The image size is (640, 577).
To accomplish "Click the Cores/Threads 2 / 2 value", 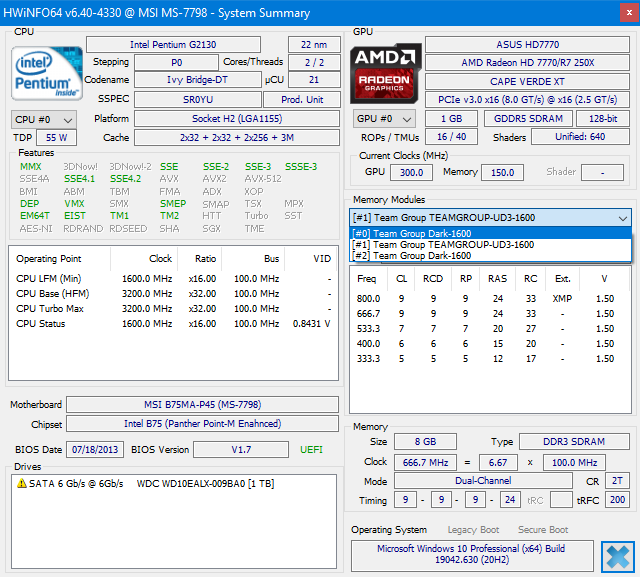I will click(314, 62).
